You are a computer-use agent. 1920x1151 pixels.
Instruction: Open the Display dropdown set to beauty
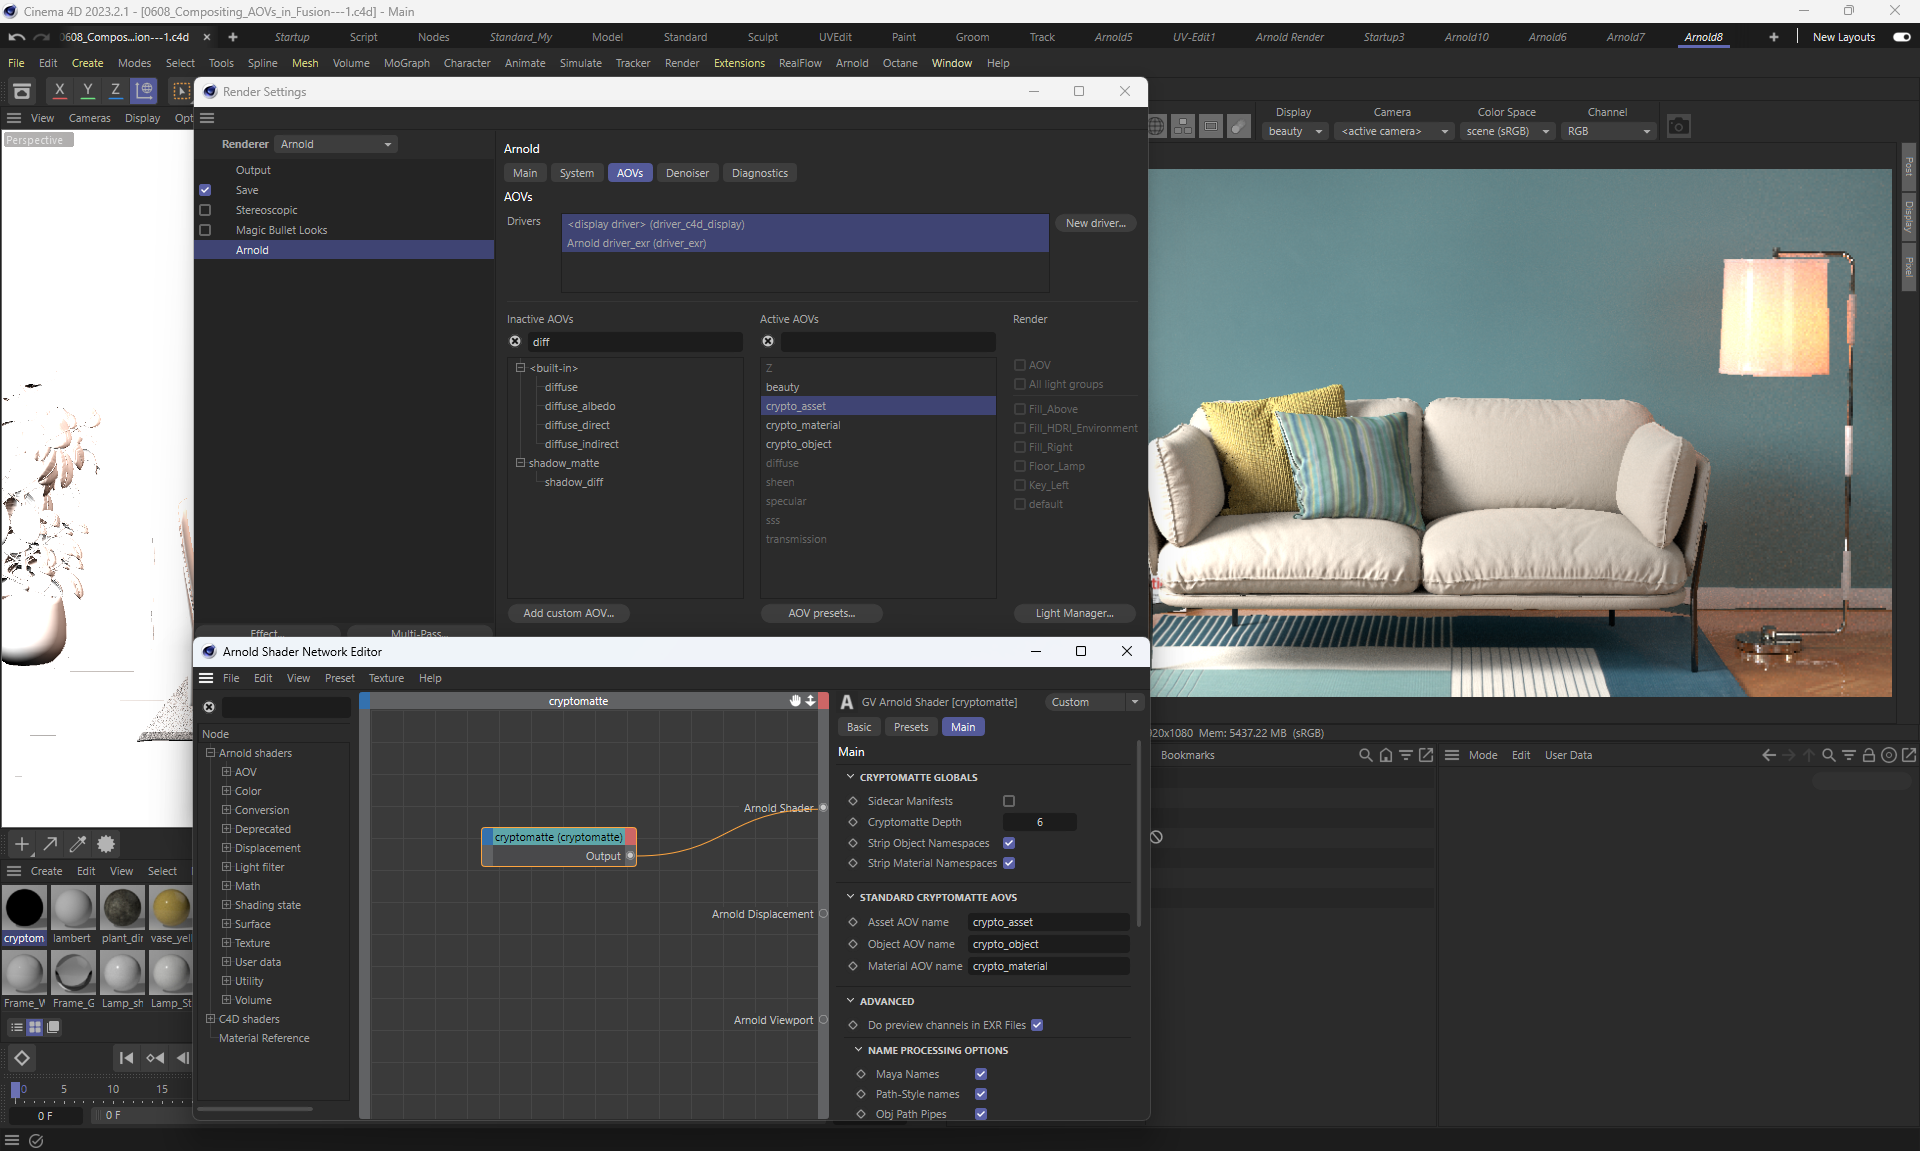point(1294,131)
